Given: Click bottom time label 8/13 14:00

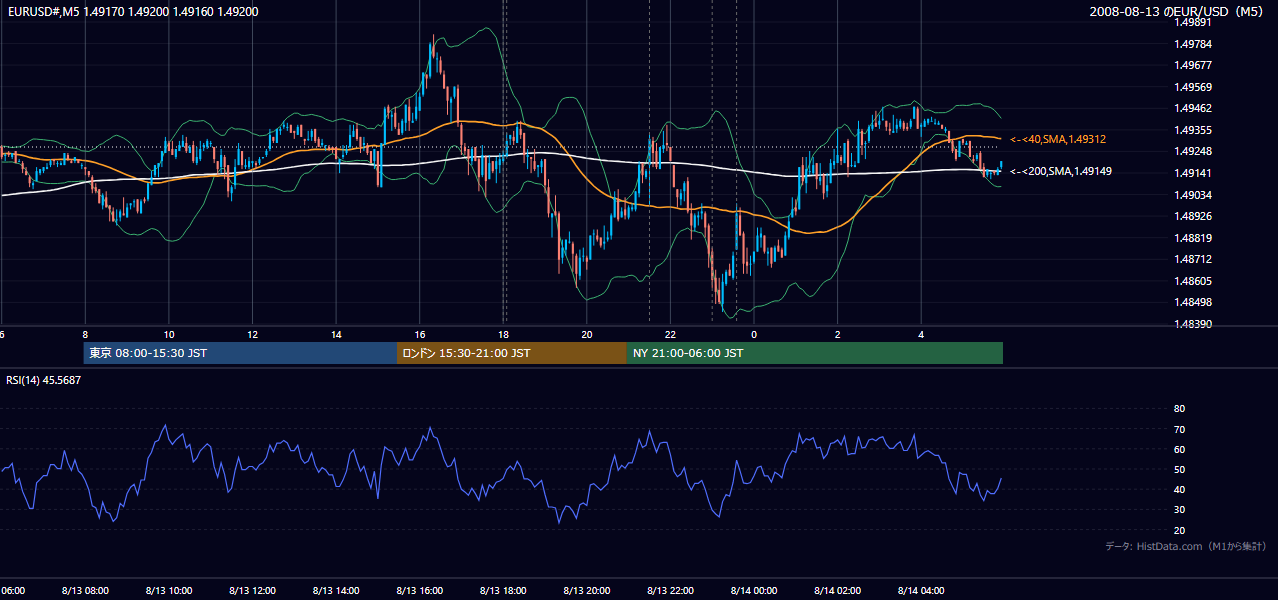Looking at the screenshot, I should point(336,590).
